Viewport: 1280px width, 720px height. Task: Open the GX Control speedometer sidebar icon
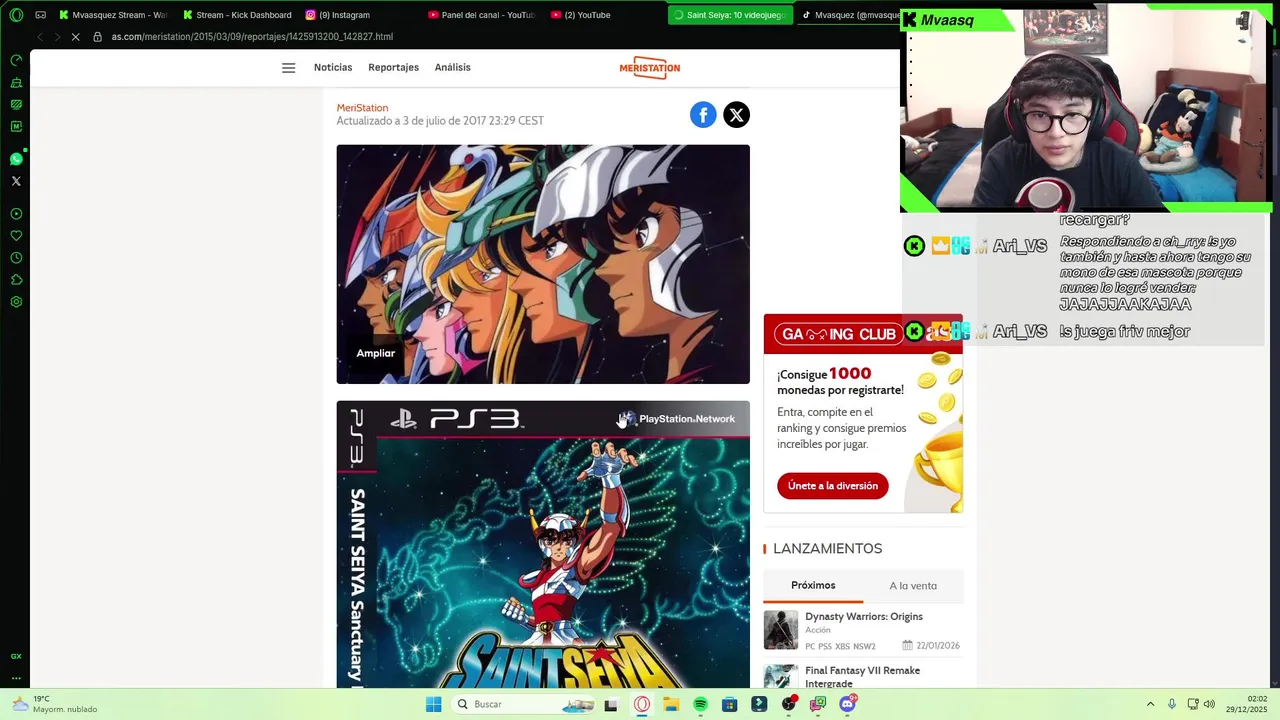(x=16, y=60)
